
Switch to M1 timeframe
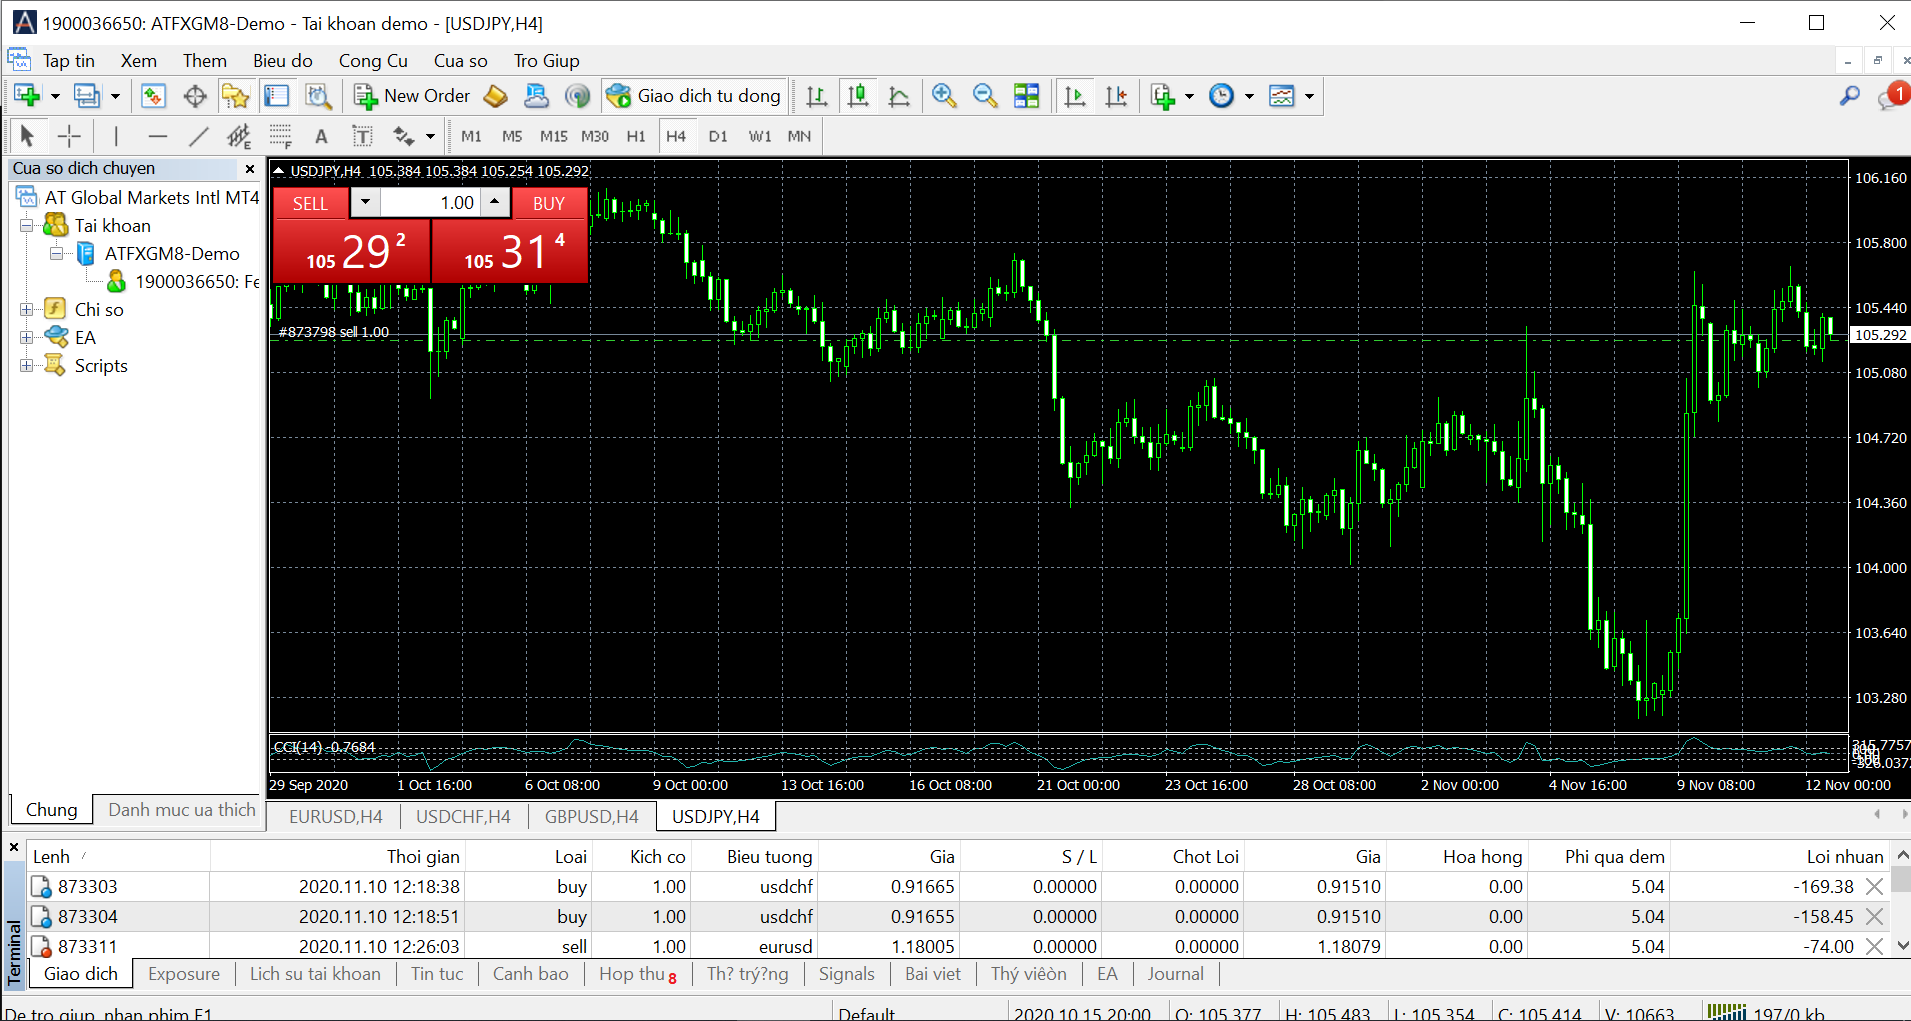[471, 136]
